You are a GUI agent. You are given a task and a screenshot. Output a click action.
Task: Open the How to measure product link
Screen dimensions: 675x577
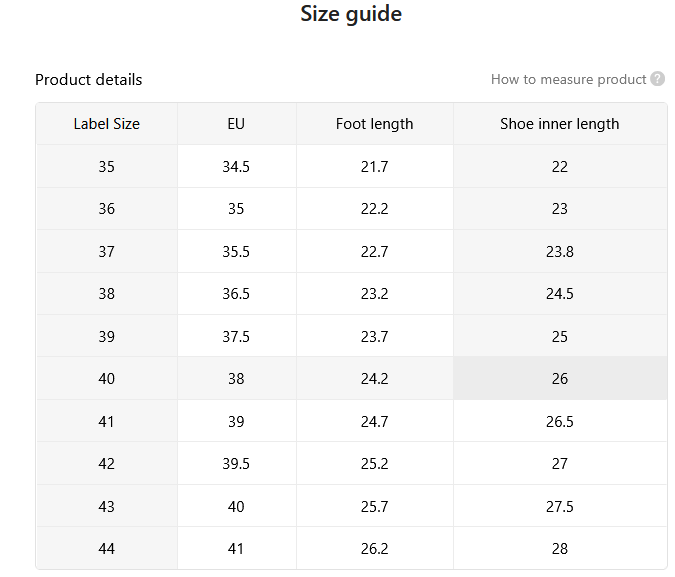click(x=568, y=79)
